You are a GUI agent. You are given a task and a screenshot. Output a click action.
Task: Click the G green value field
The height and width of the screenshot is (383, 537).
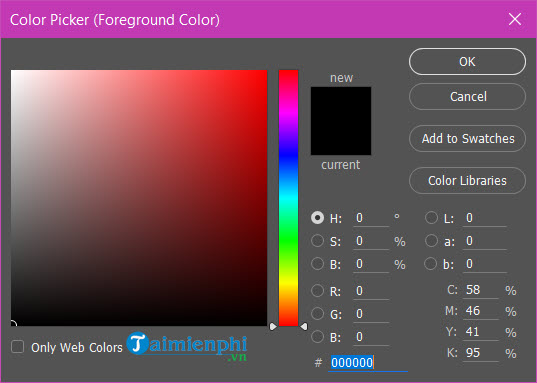click(x=371, y=314)
